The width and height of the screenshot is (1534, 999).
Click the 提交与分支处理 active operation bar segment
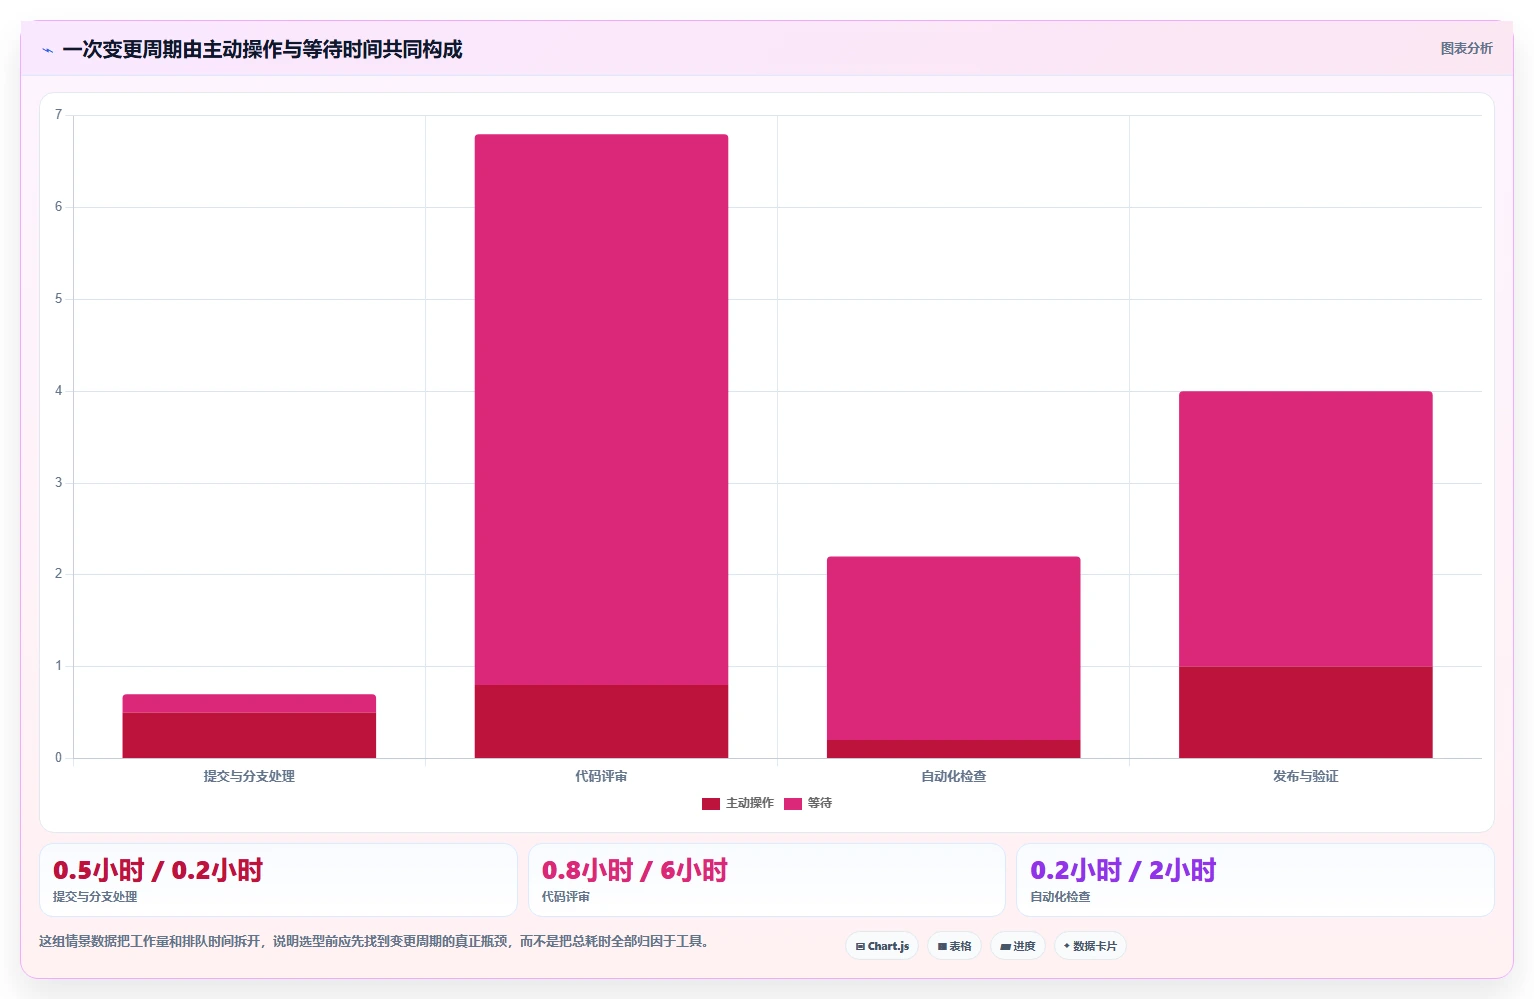(x=249, y=735)
